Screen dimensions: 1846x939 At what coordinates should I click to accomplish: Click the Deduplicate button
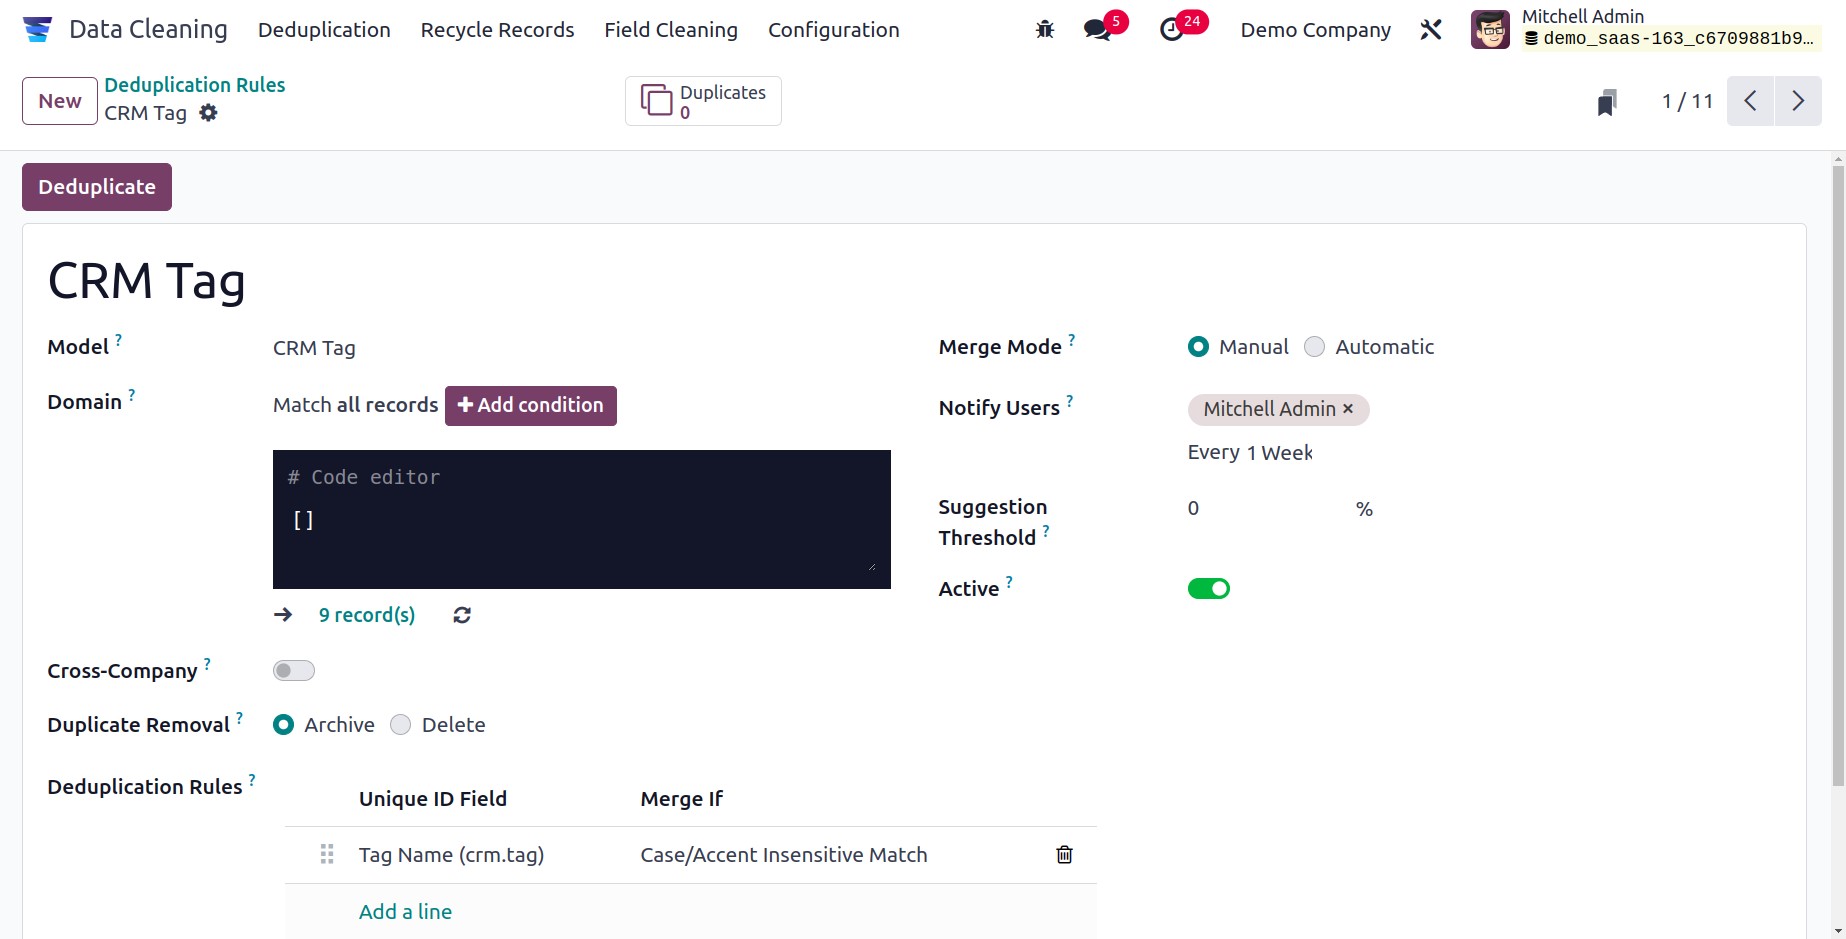[x=96, y=187]
